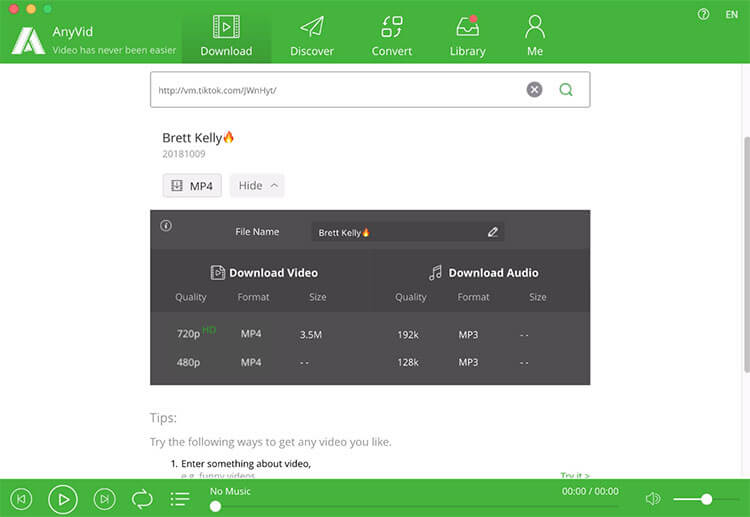Image resolution: width=750 pixels, height=517 pixels.
Task: Click the MP4 download button
Action: [x=192, y=186]
